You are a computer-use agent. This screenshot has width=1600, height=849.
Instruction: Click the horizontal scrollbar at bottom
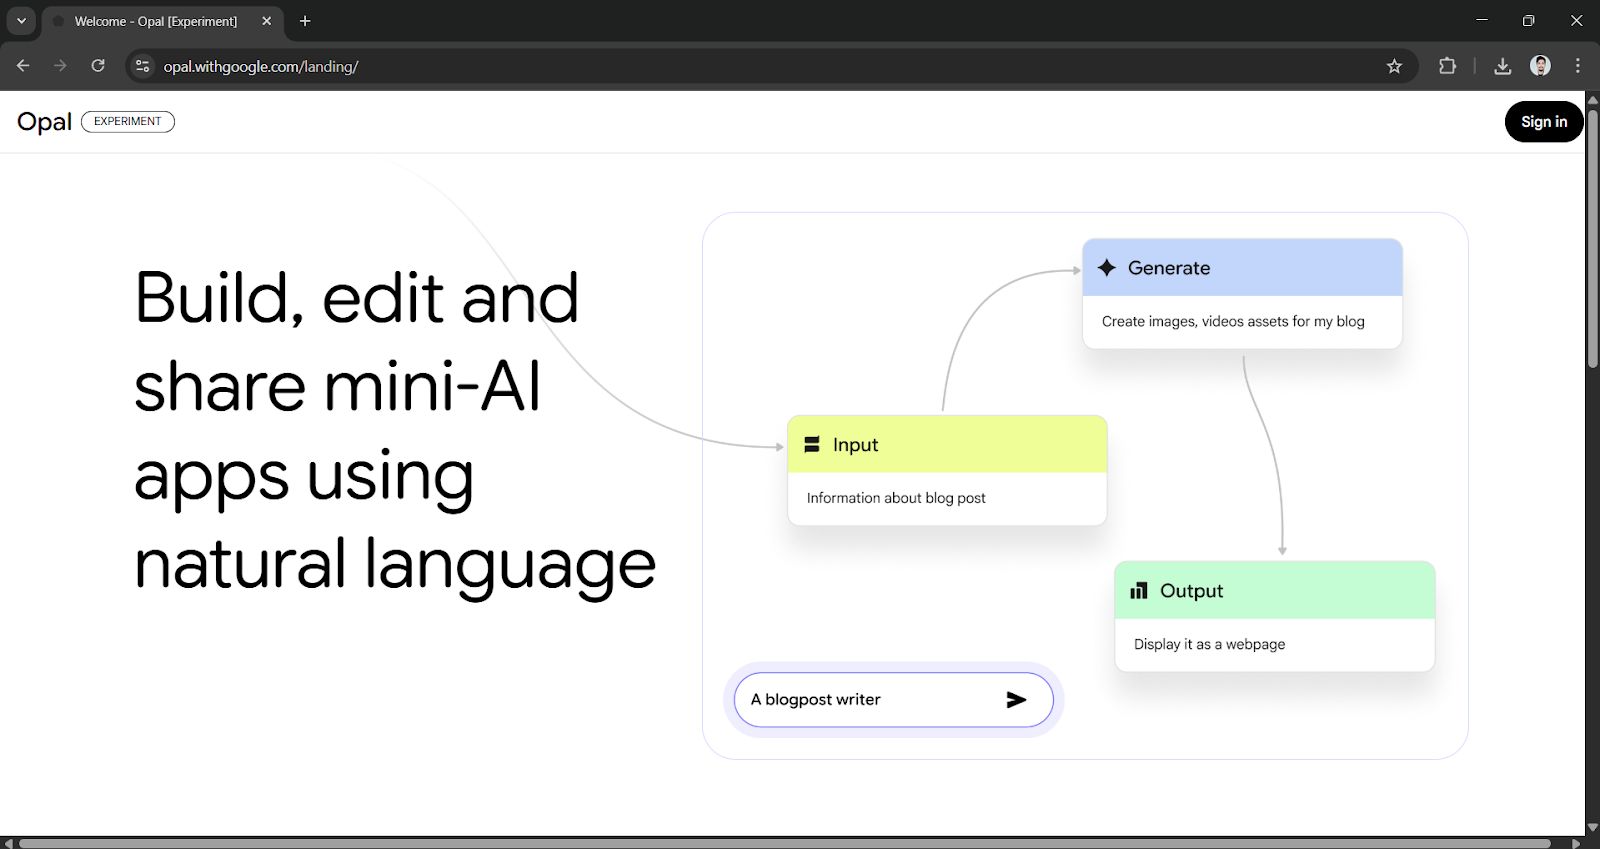785,843
